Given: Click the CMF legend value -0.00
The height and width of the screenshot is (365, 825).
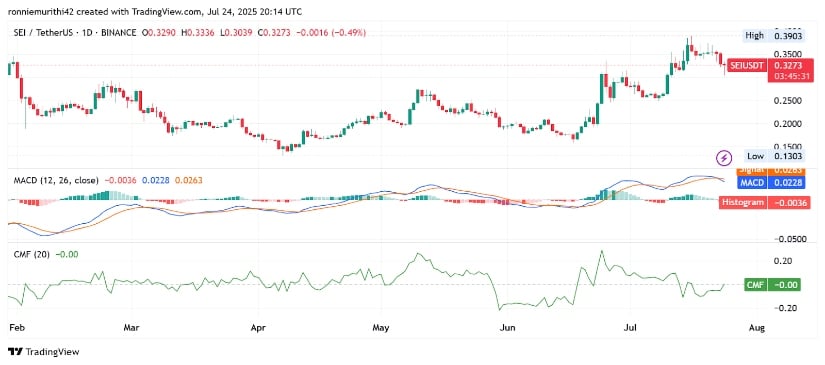Looking at the screenshot, I should click(x=67, y=255).
